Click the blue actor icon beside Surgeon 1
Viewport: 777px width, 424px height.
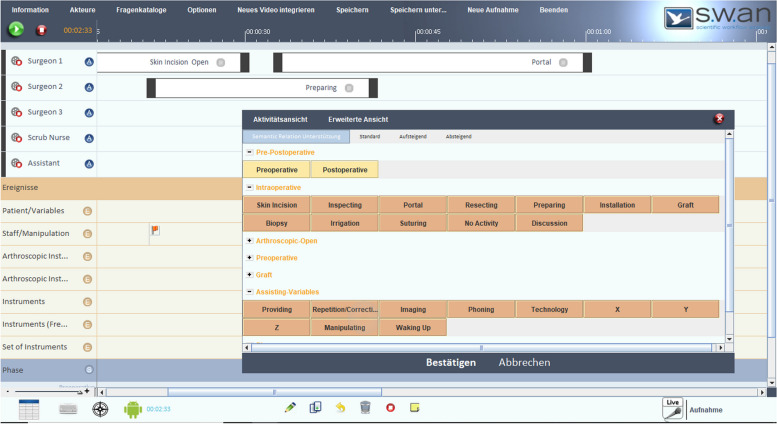(x=89, y=62)
